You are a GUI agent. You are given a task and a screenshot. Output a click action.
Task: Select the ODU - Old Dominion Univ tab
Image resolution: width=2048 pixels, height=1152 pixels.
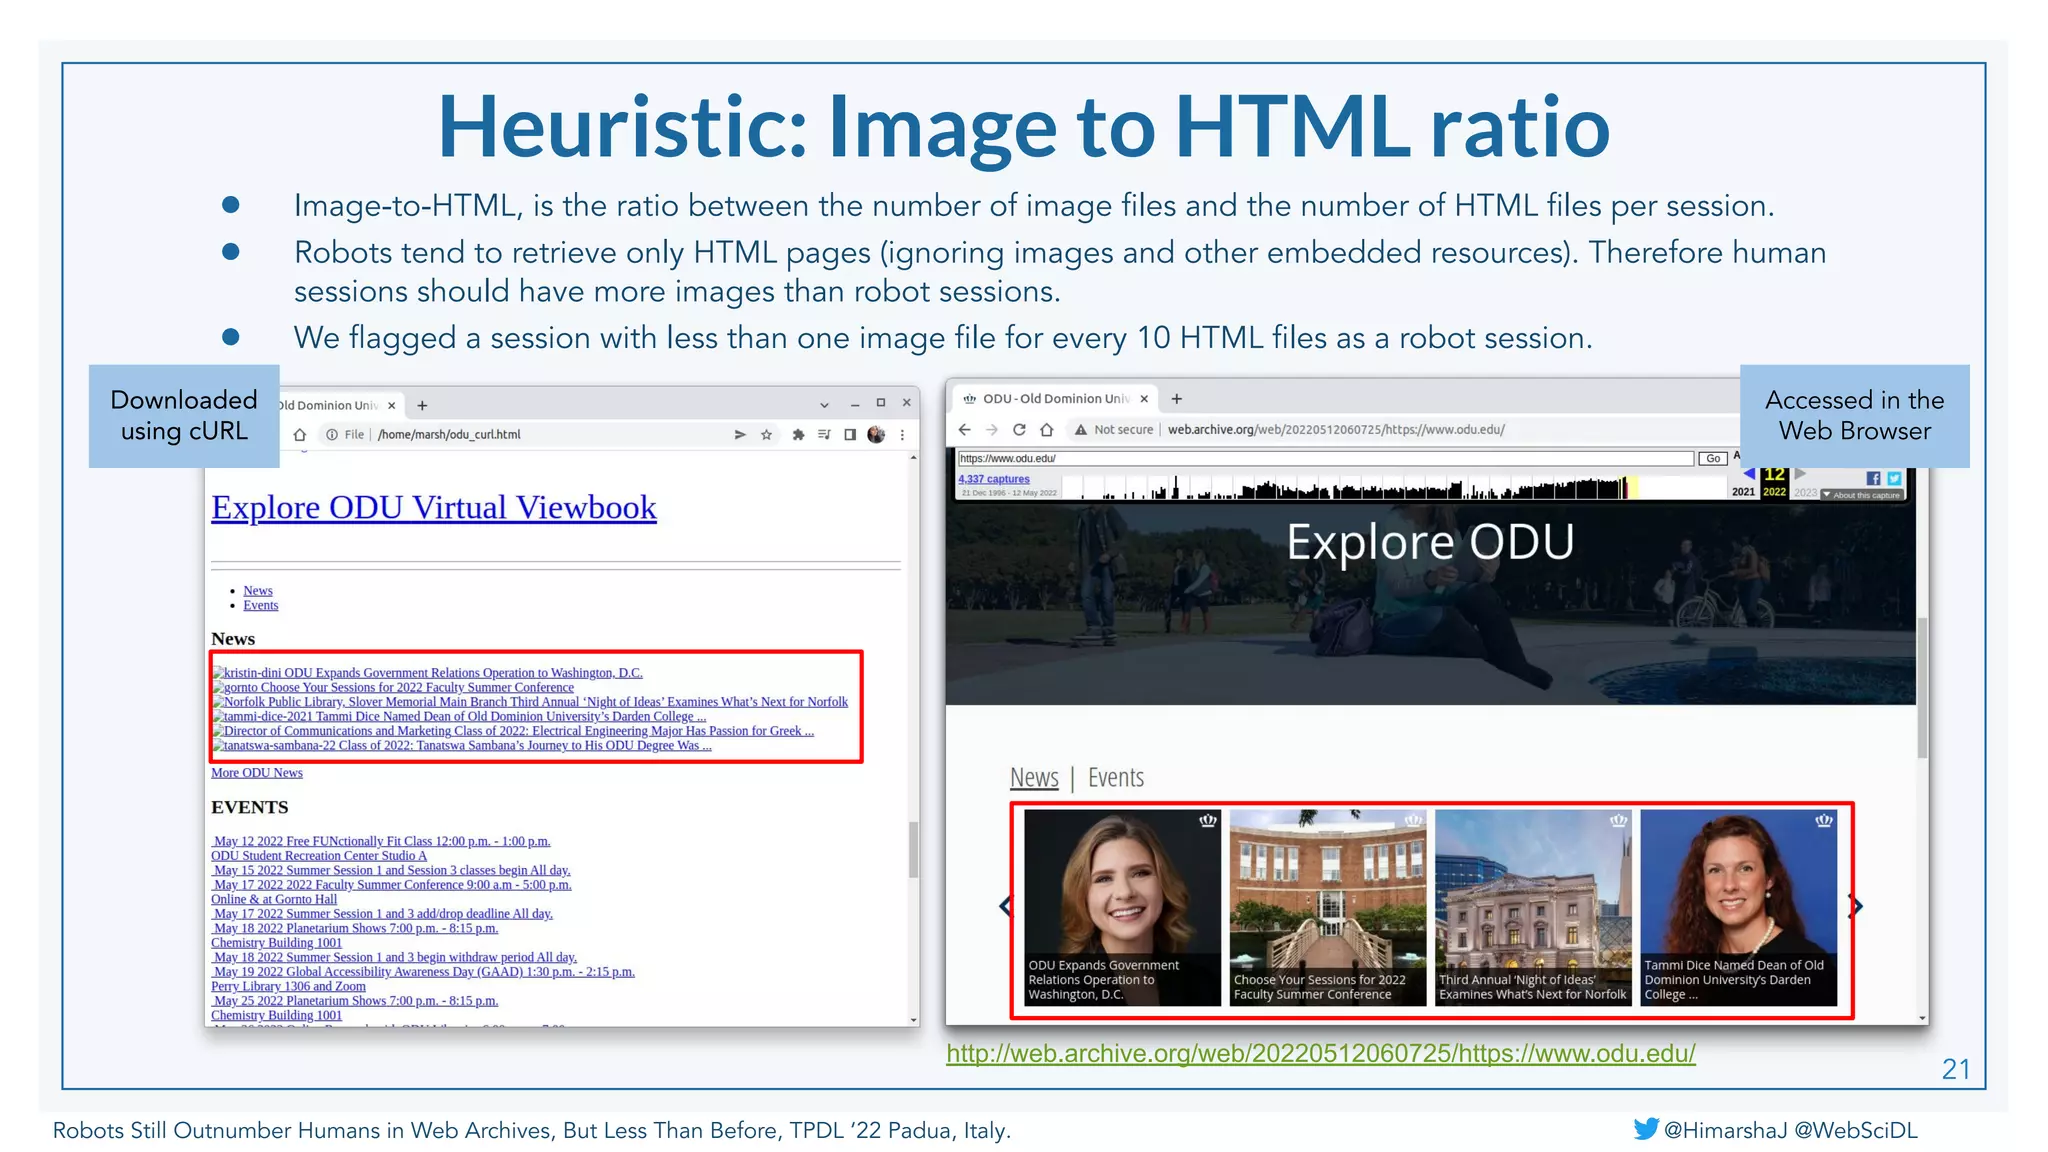click(1055, 398)
